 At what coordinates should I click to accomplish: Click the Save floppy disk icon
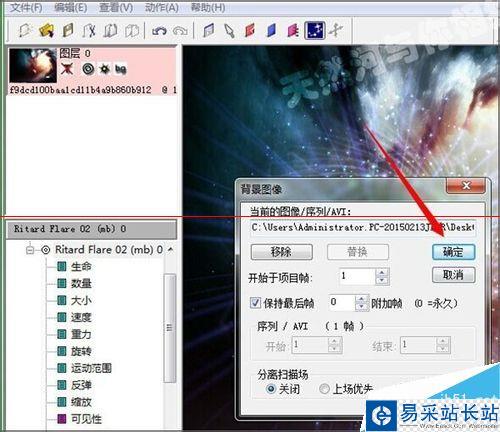pos(68,31)
